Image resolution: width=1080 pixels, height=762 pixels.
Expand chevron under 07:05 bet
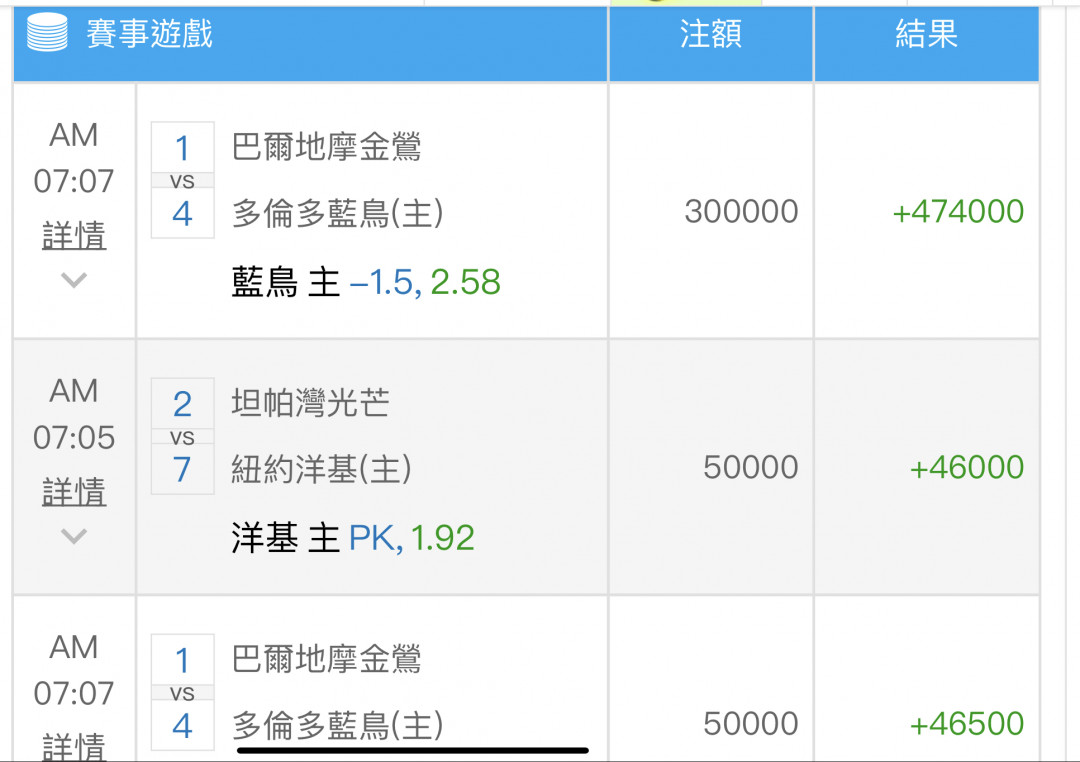tap(74, 536)
